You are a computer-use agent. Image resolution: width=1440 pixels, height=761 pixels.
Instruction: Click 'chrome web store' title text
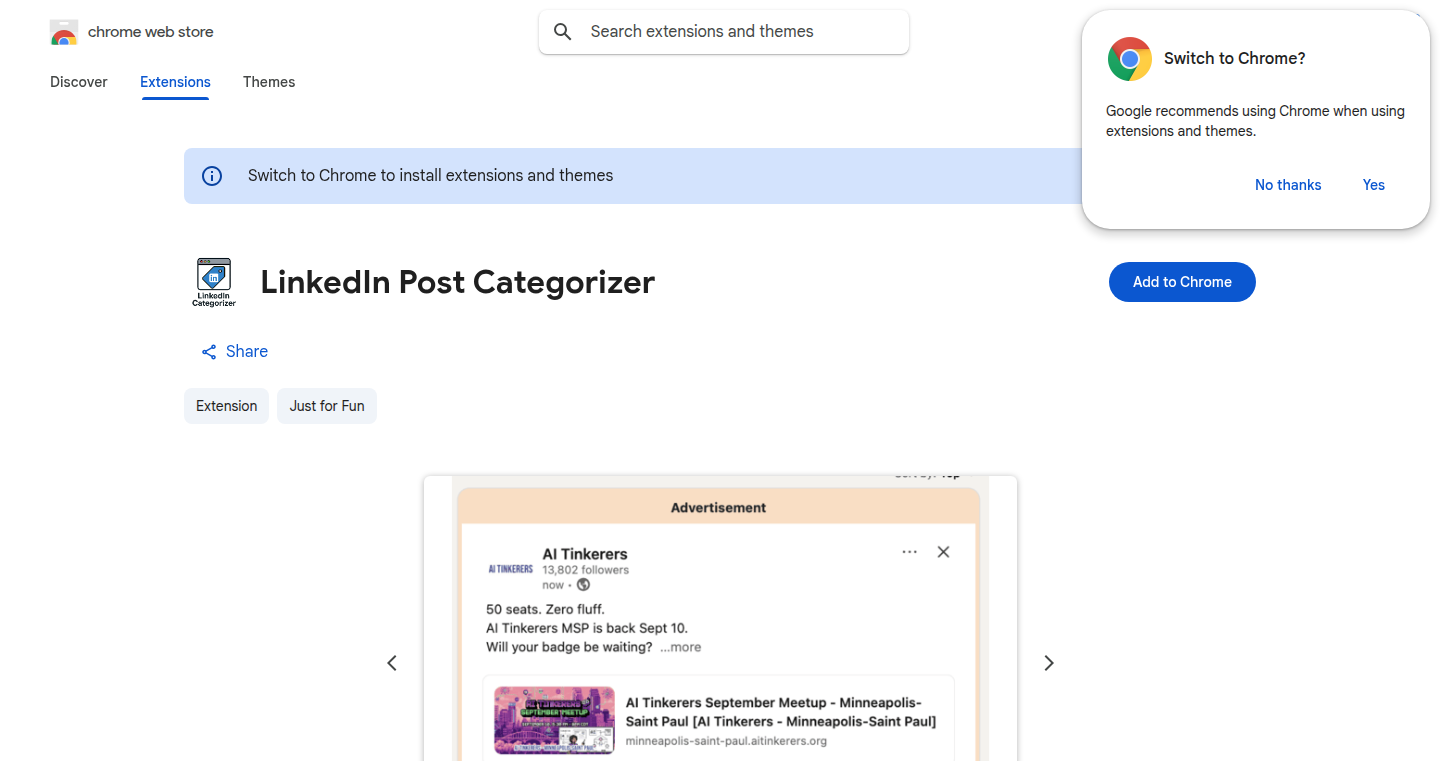151,32
